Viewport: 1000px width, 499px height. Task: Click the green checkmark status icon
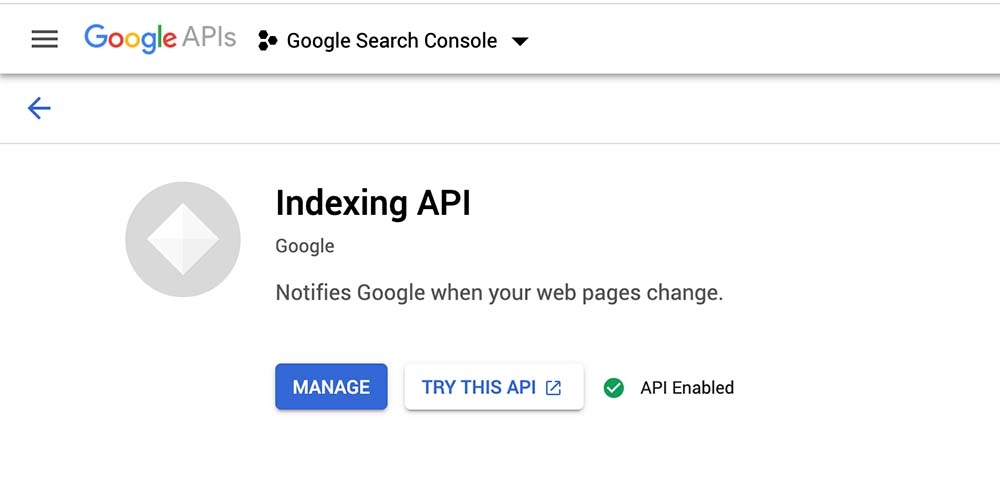tap(614, 388)
